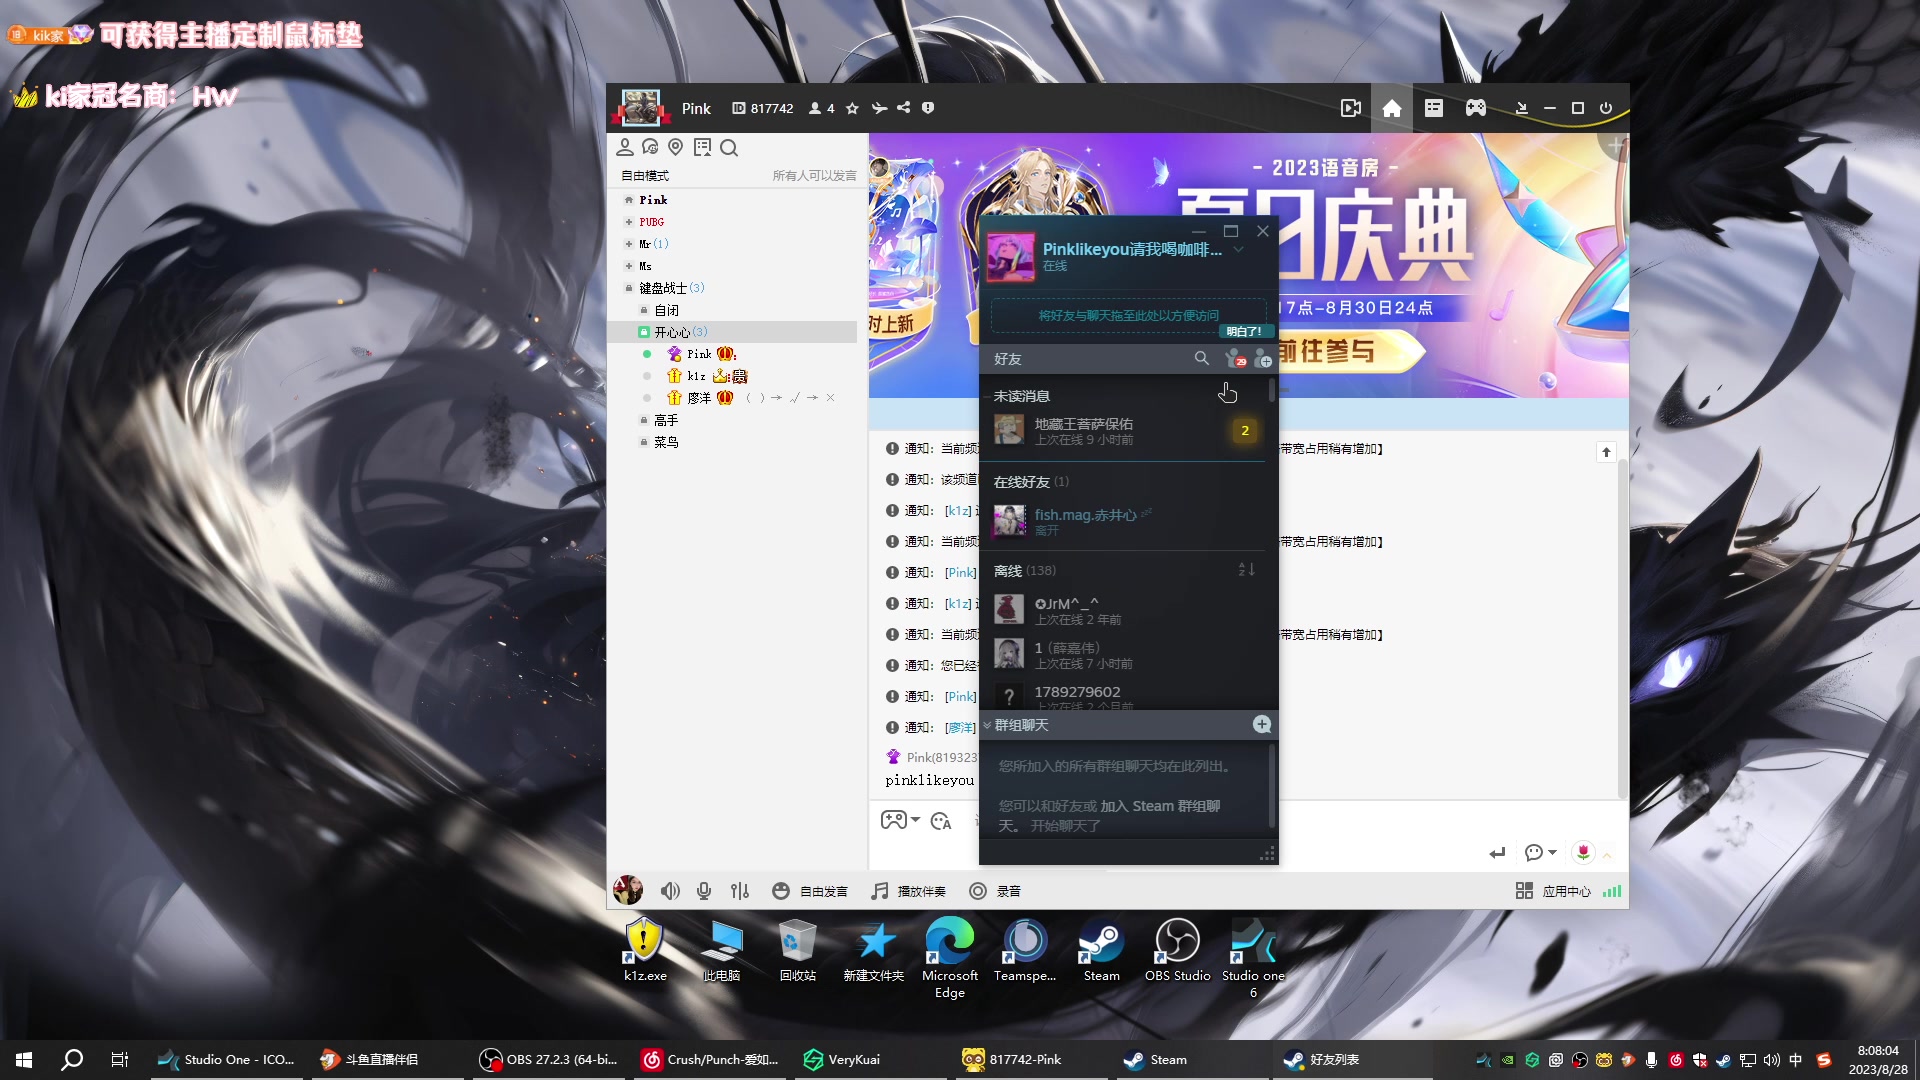Expand the Ms channel
This screenshot has height=1080, width=1920.
(629, 266)
